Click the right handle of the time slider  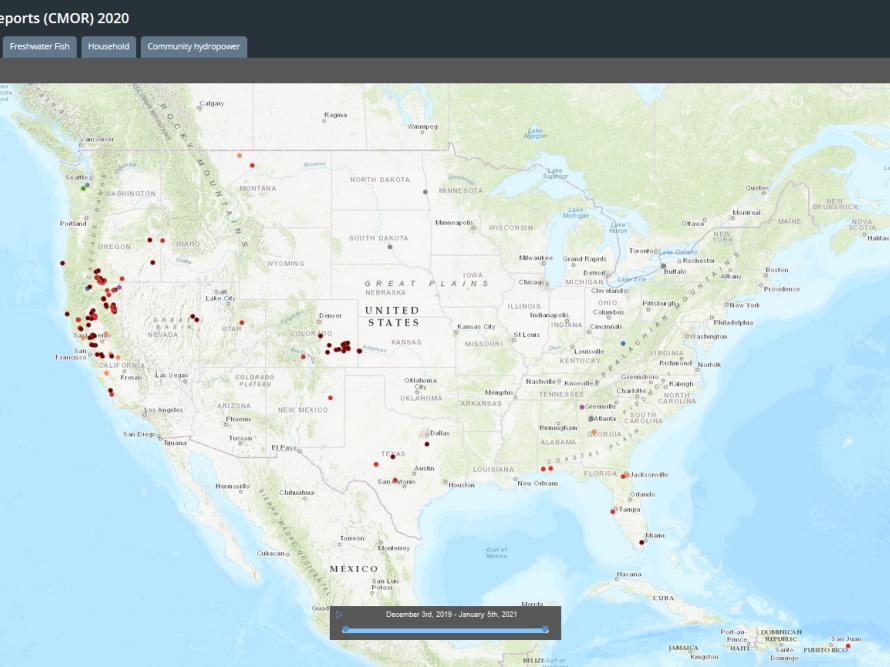546,630
